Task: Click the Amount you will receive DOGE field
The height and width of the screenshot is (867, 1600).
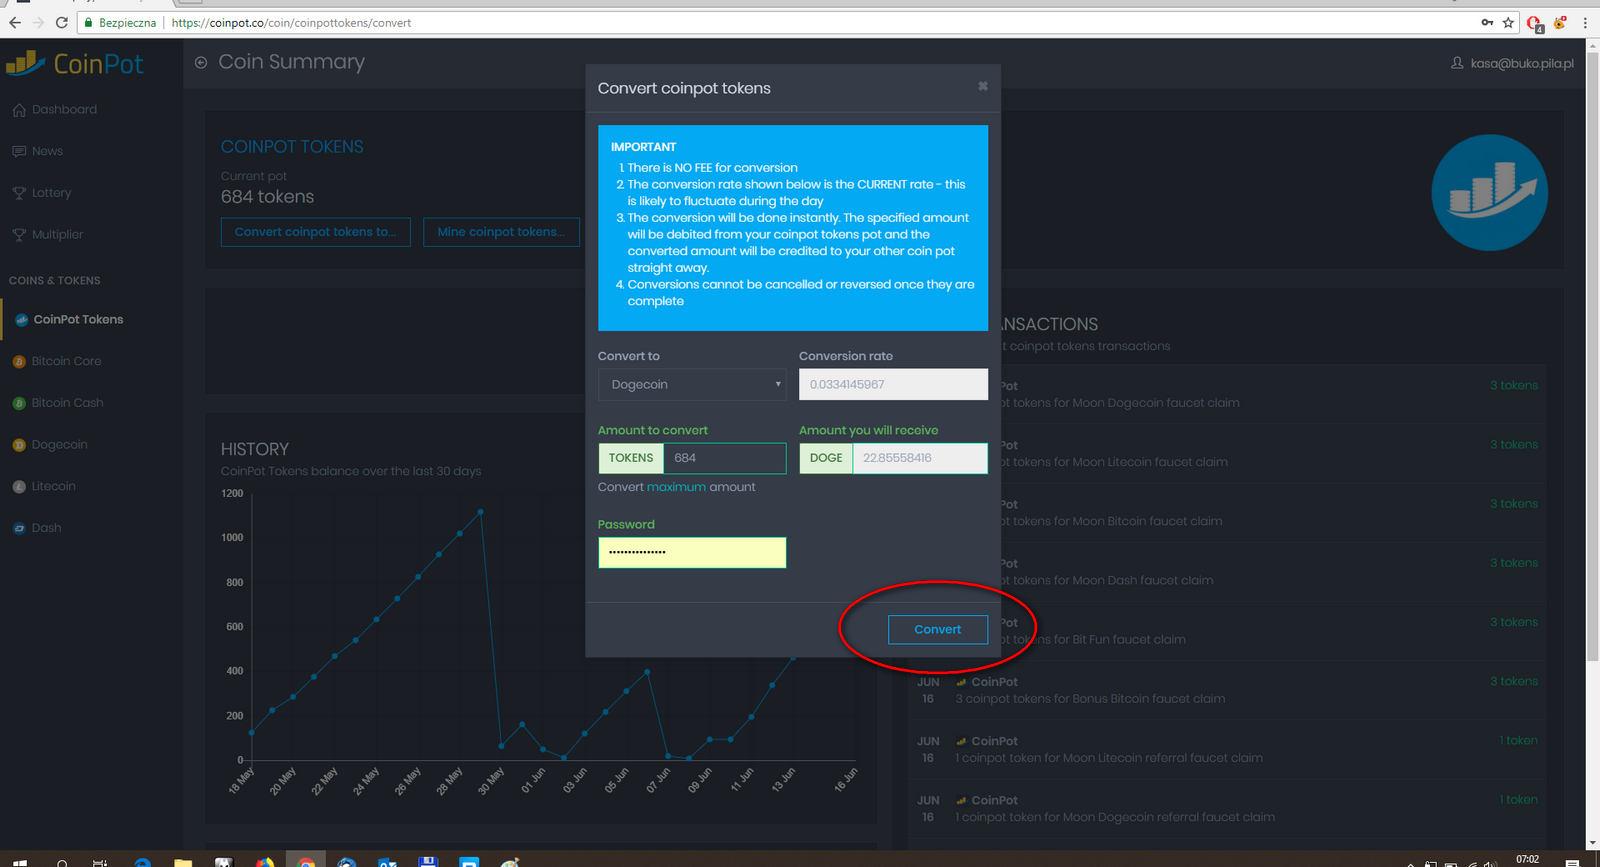Action: point(920,458)
